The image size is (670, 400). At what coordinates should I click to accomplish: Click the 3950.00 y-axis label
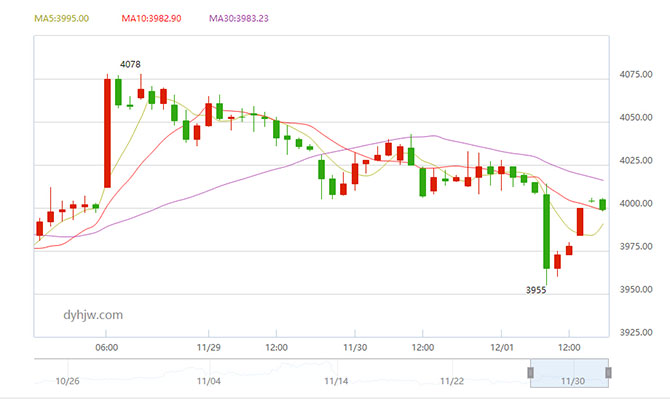636,289
